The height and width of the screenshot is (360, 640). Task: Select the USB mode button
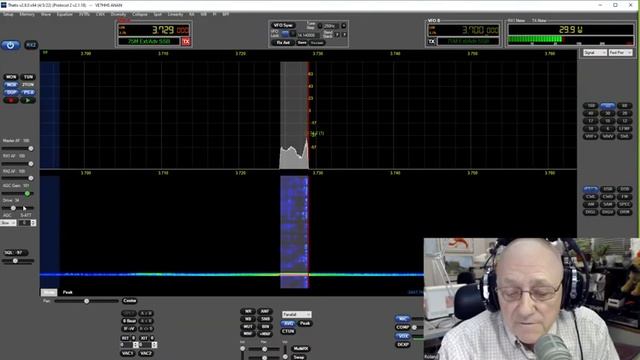click(x=607, y=189)
